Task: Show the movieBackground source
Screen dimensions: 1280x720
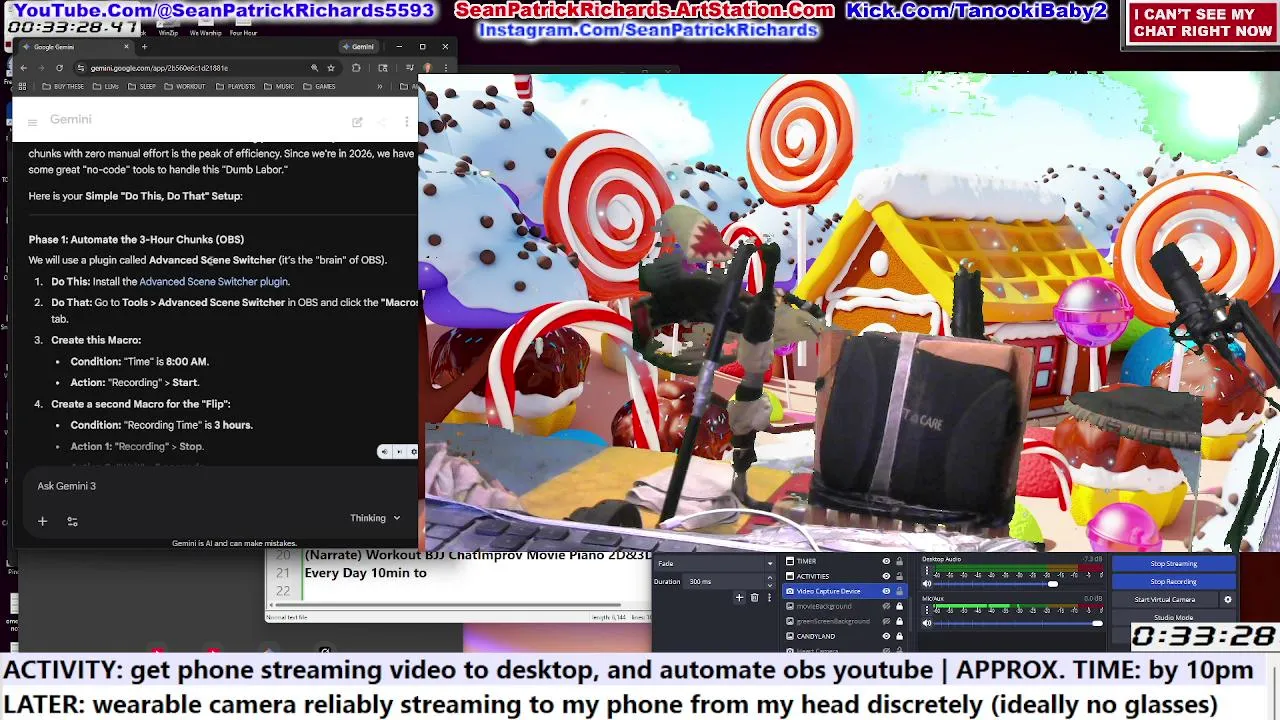Action: coord(886,606)
